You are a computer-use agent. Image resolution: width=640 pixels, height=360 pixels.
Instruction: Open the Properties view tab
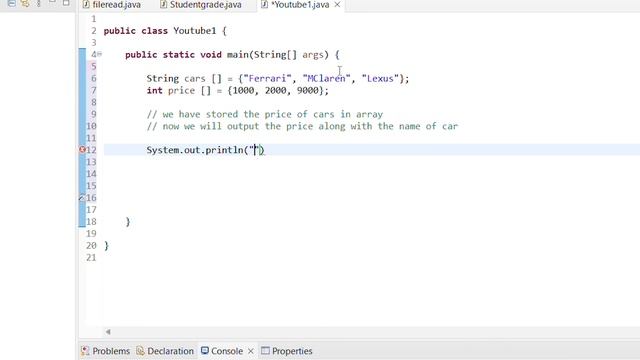pyautogui.click(x=287, y=351)
